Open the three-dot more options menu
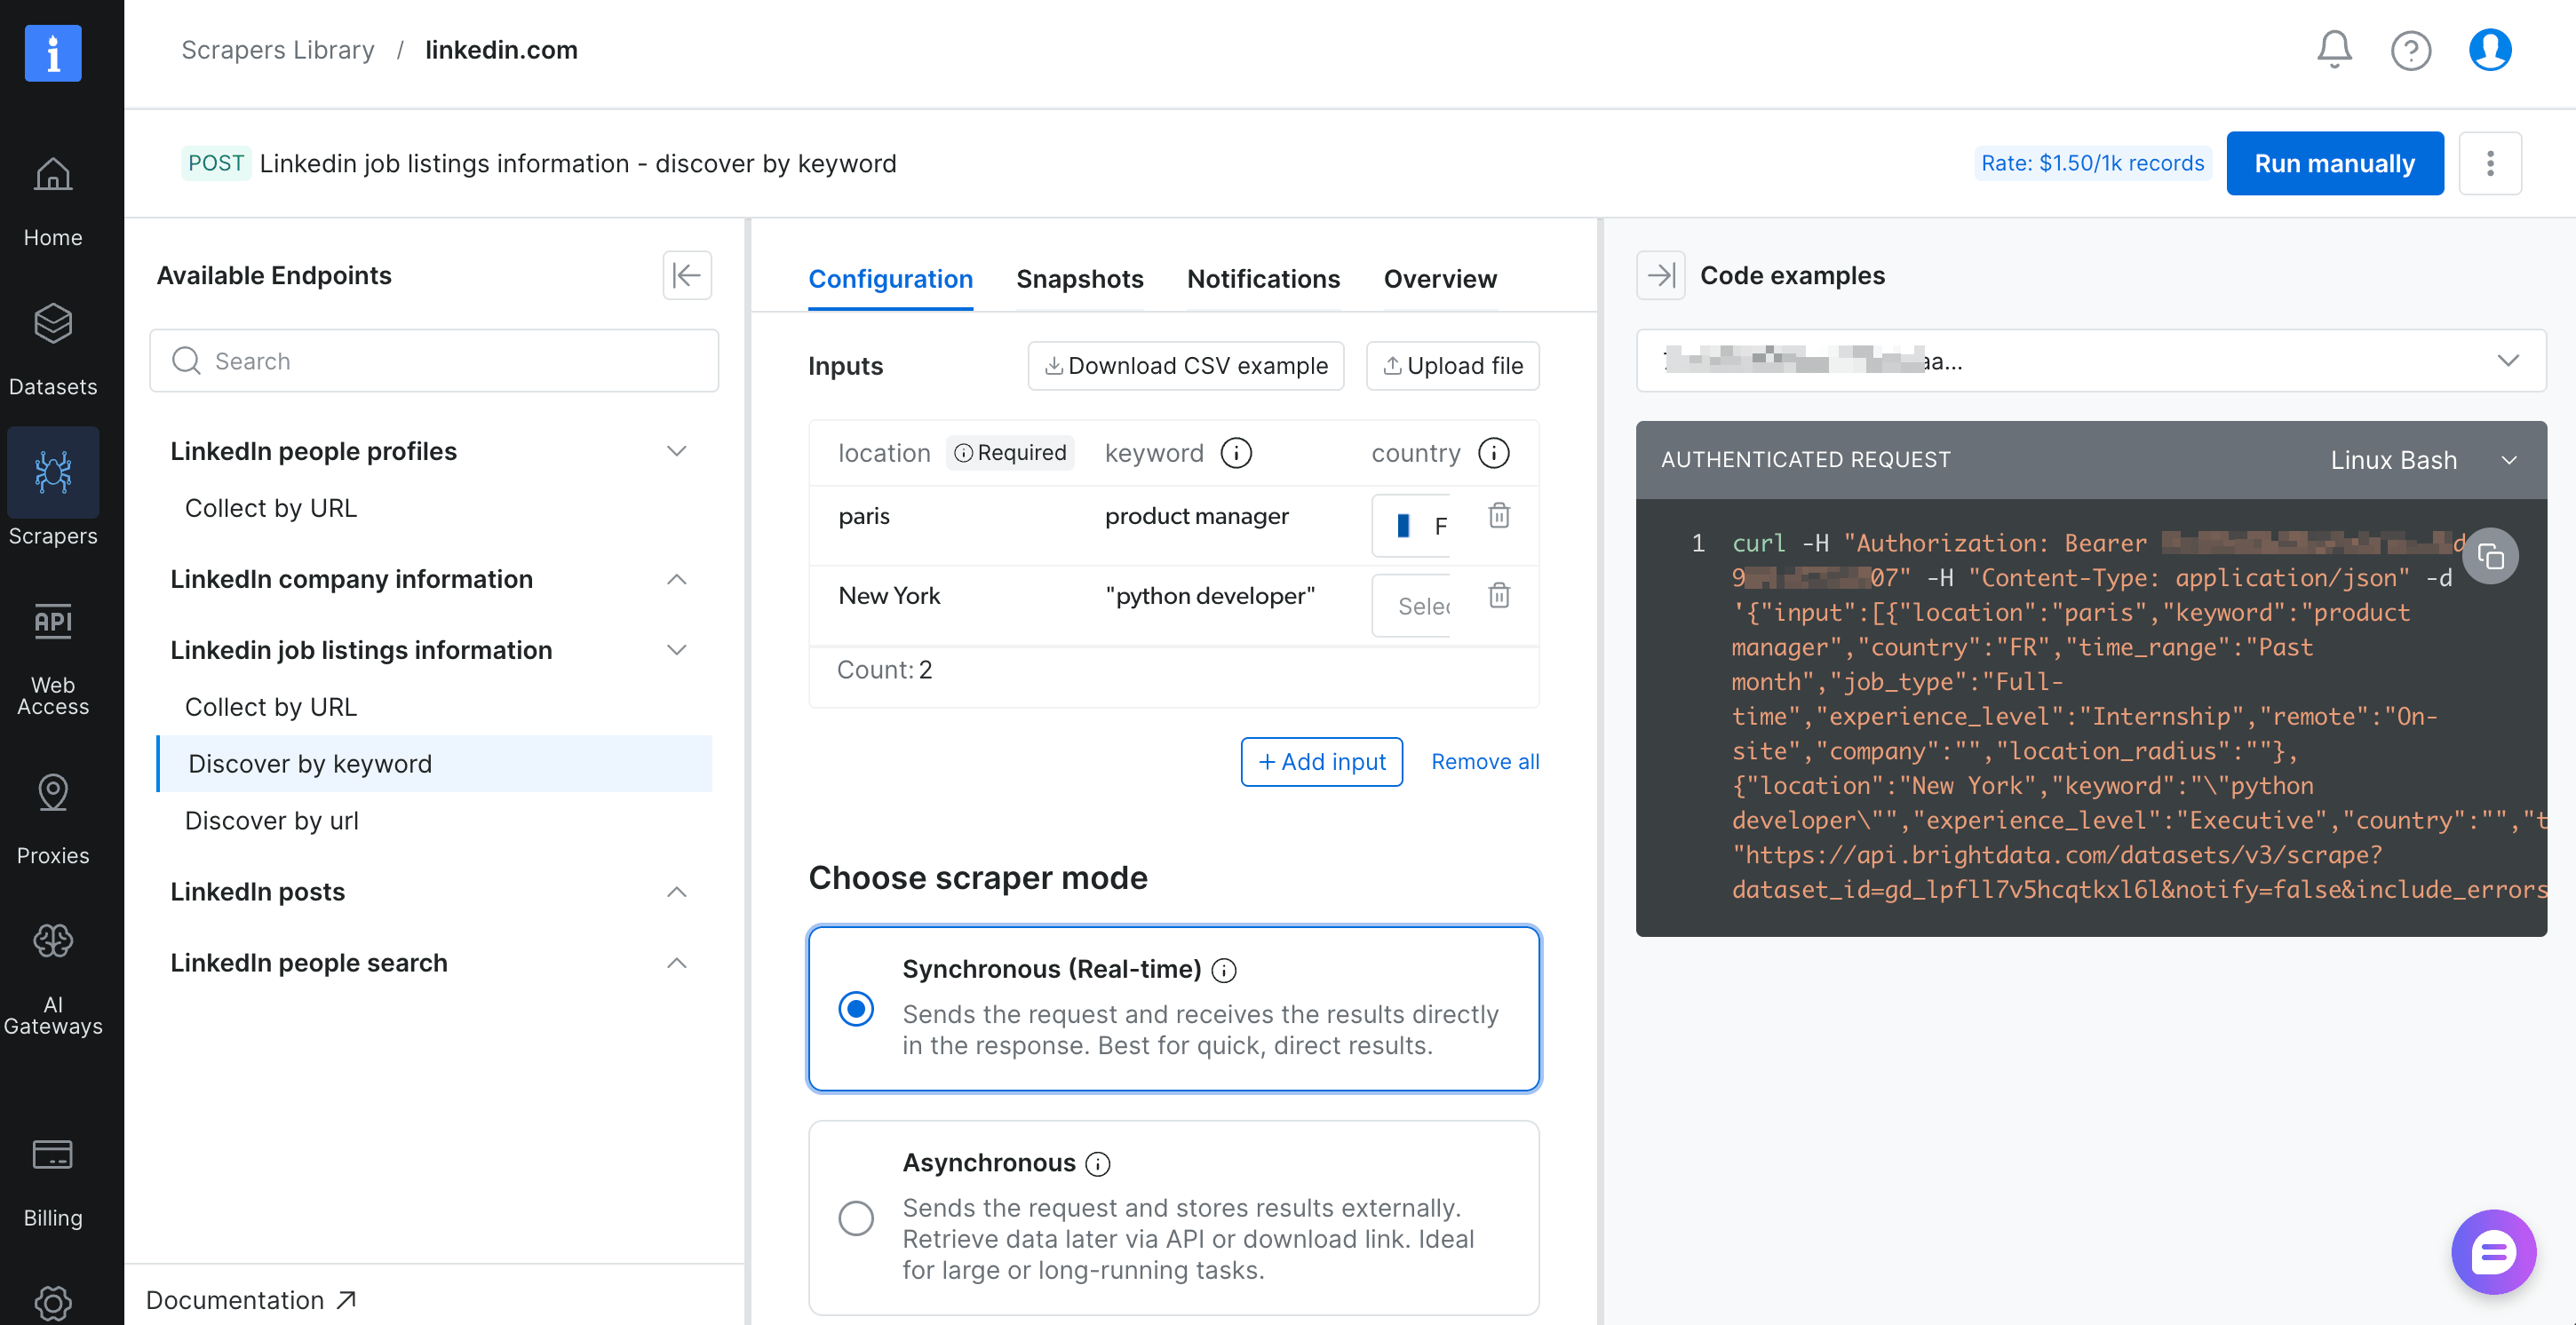 click(2489, 163)
